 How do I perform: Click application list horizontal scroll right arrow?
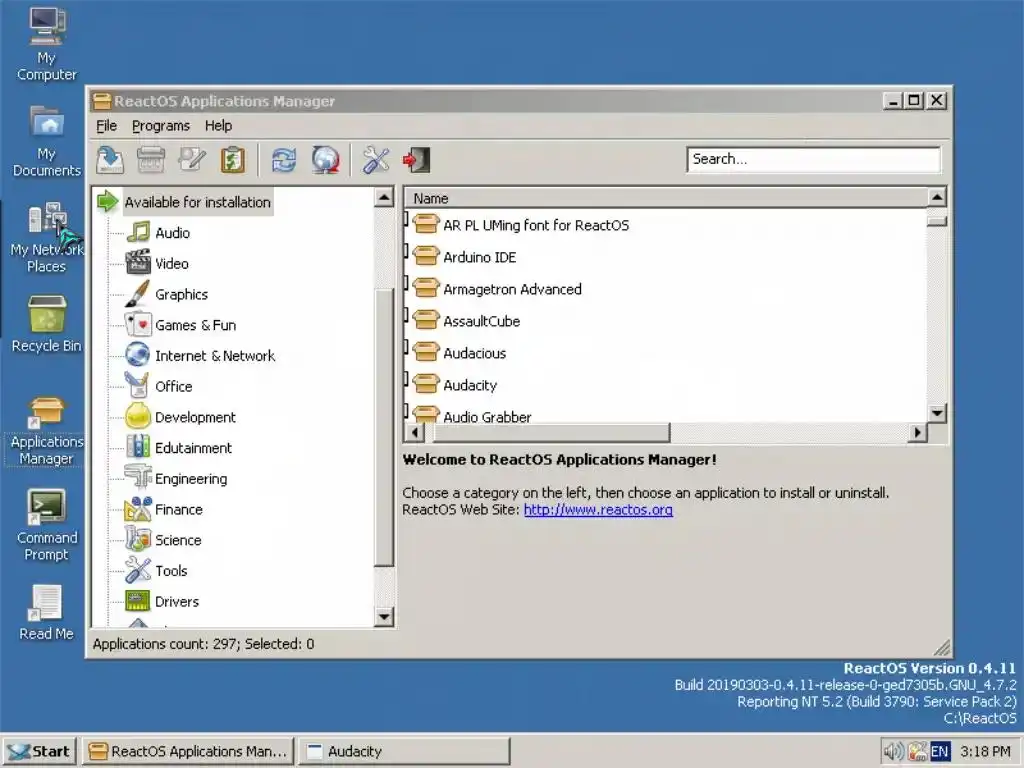pos(918,432)
